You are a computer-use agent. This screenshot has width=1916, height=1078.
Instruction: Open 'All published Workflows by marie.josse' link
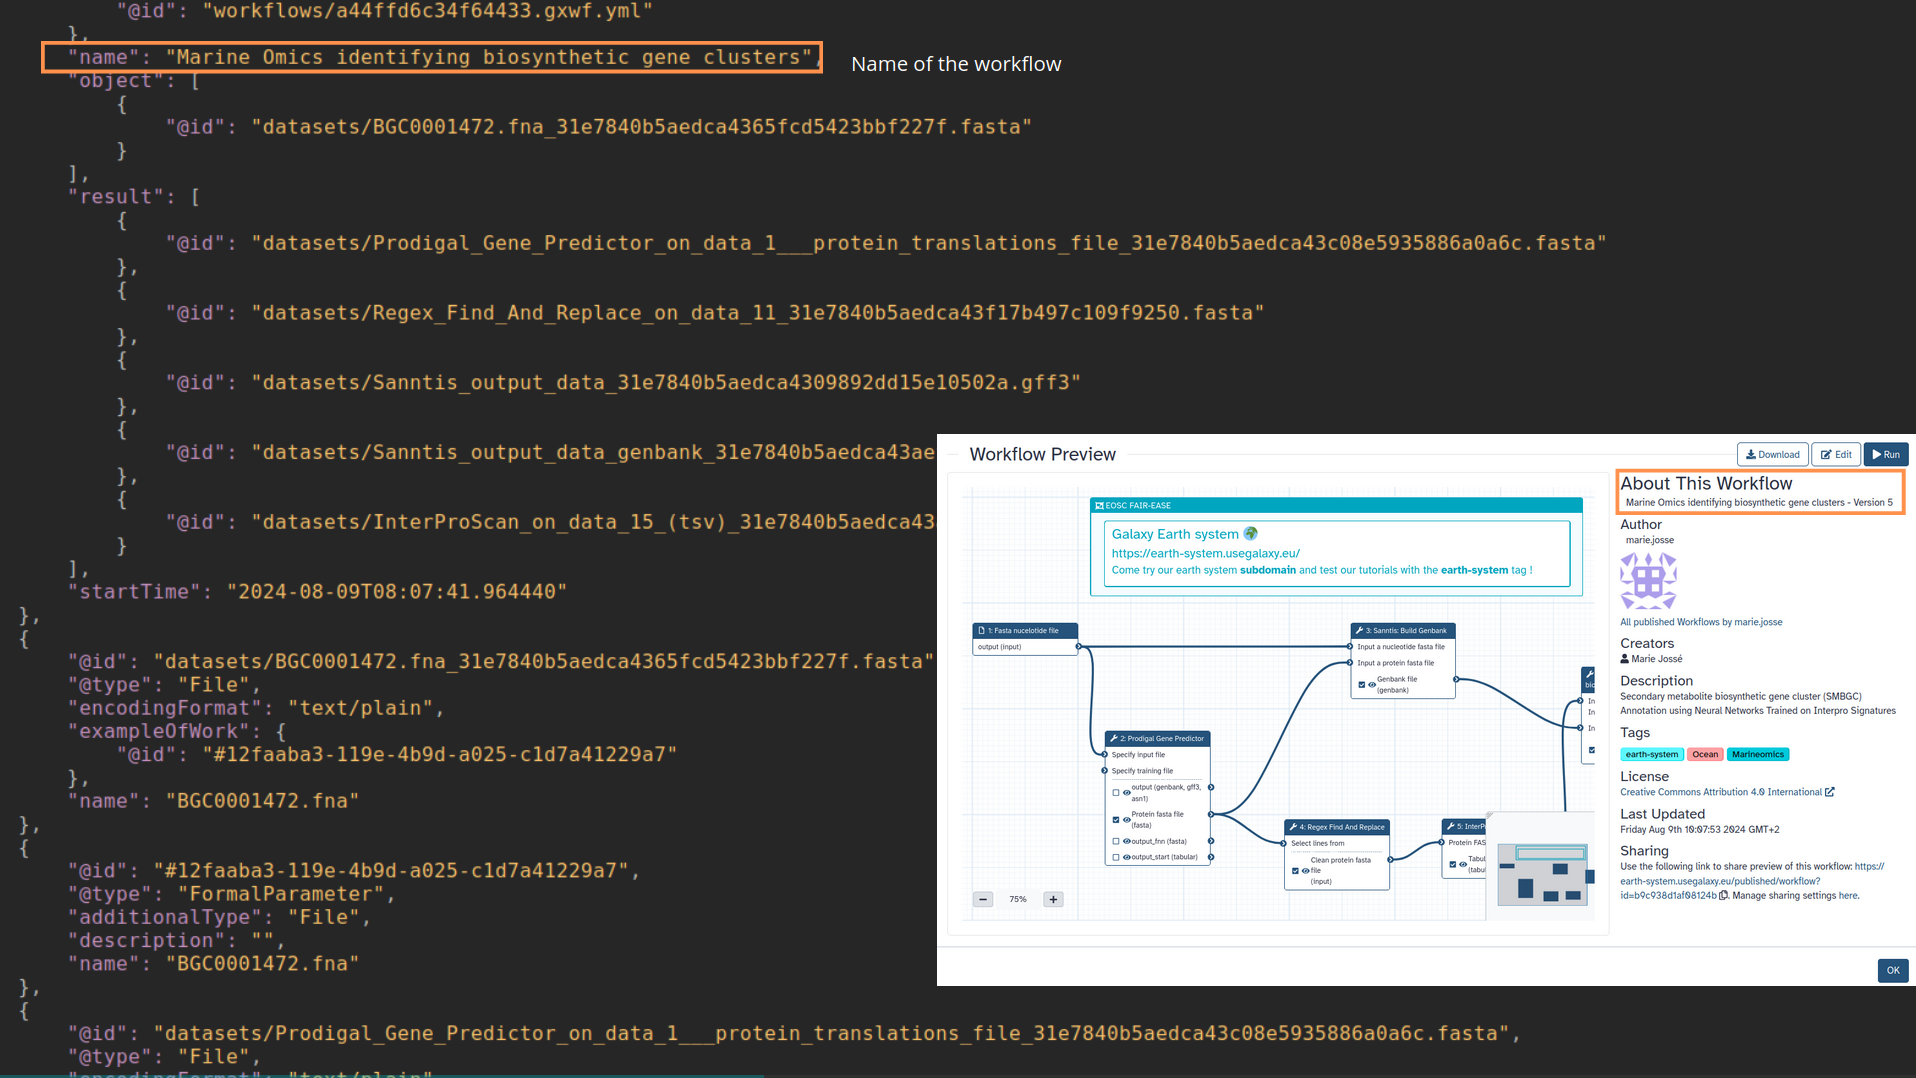pos(1701,622)
